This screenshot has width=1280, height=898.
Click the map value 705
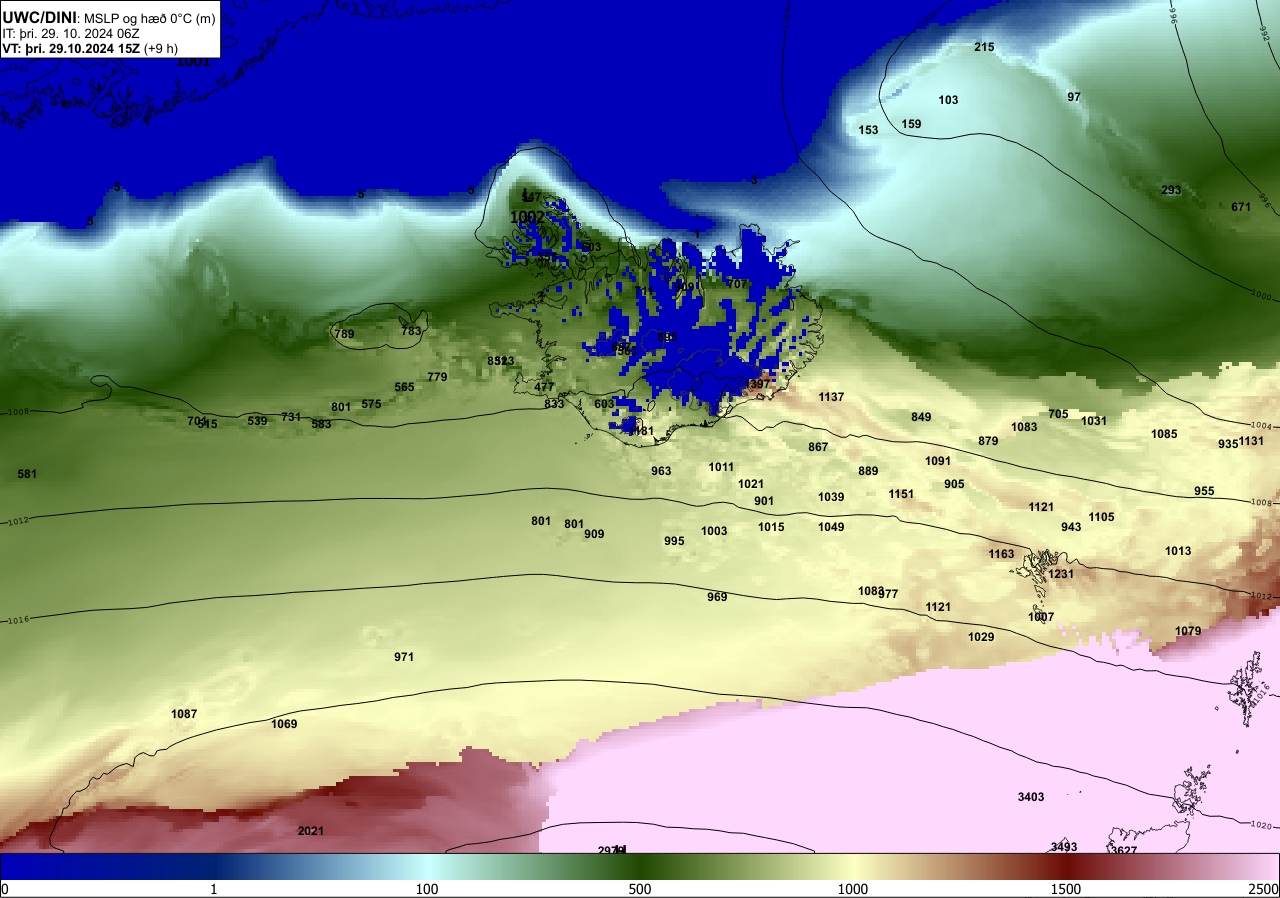[1058, 414]
